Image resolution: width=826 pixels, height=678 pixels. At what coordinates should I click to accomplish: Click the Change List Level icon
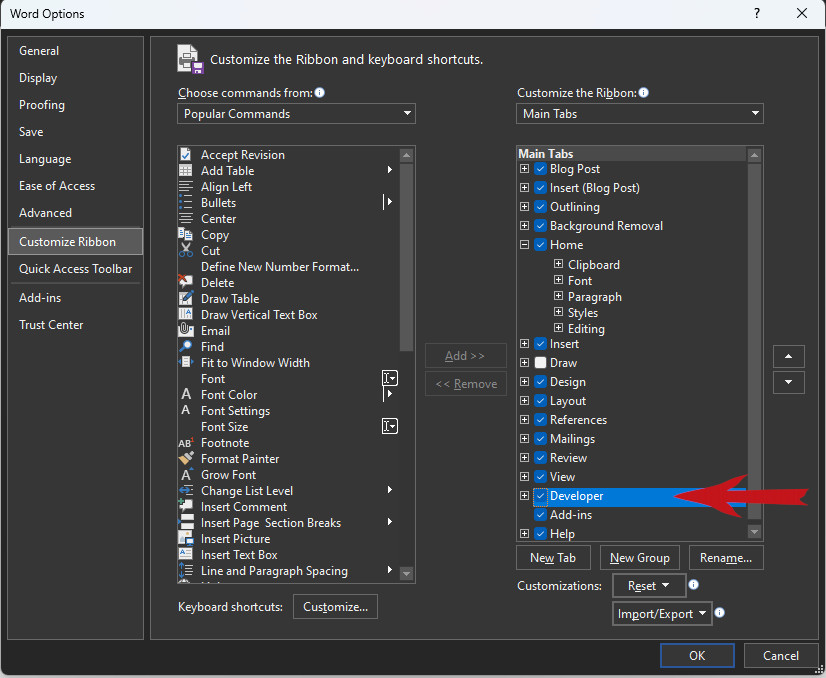tap(185, 490)
